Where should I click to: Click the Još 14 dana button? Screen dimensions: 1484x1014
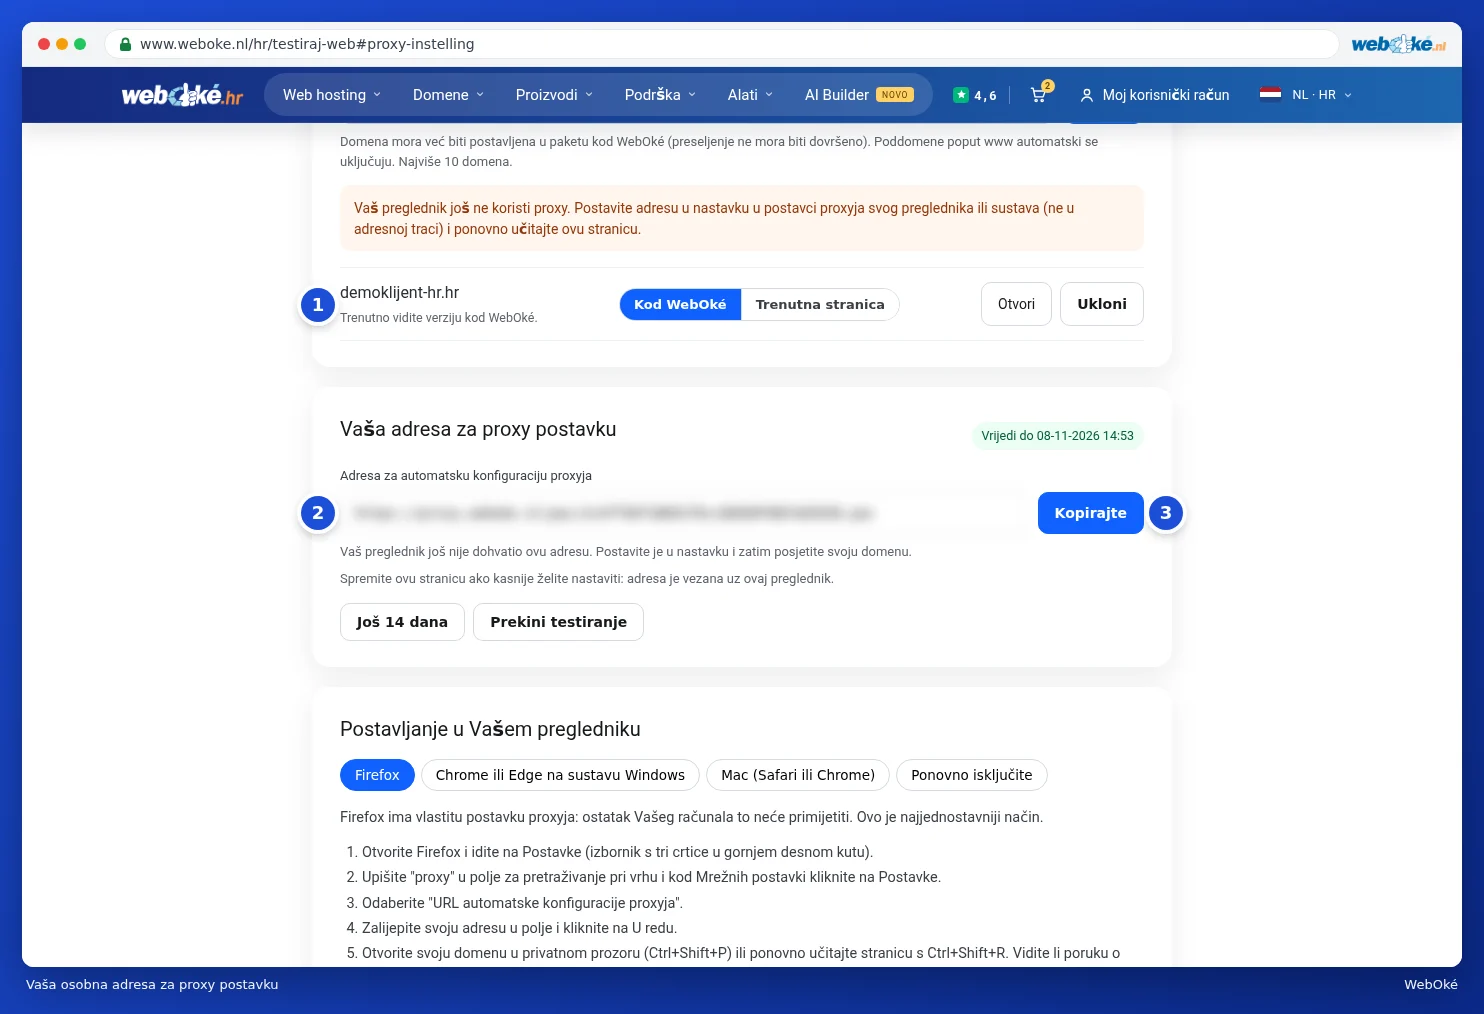[x=402, y=622]
